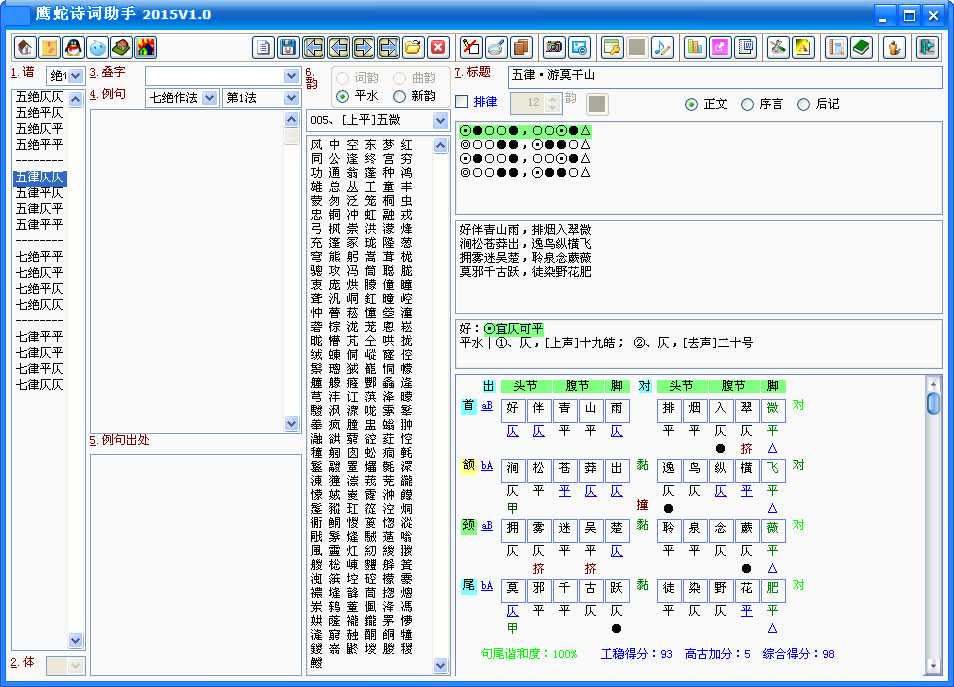The image size is (954, 687).
Task: Open the 七绝作法 dropdown
Action: (x=209, y=98)
